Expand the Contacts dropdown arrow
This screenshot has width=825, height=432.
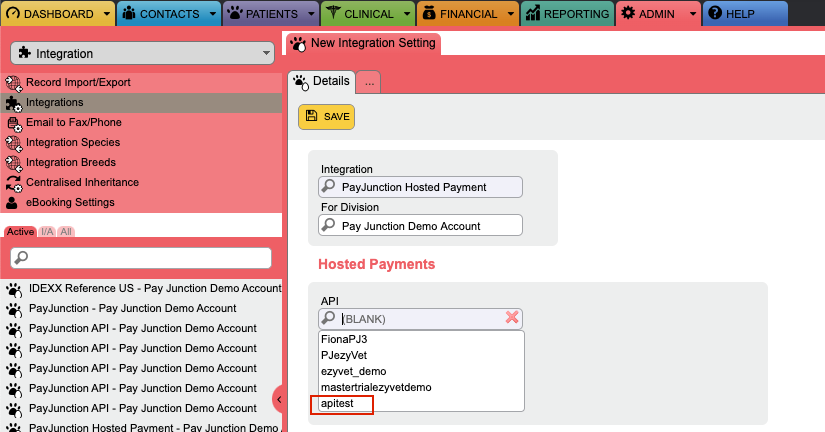click(213, 14)
